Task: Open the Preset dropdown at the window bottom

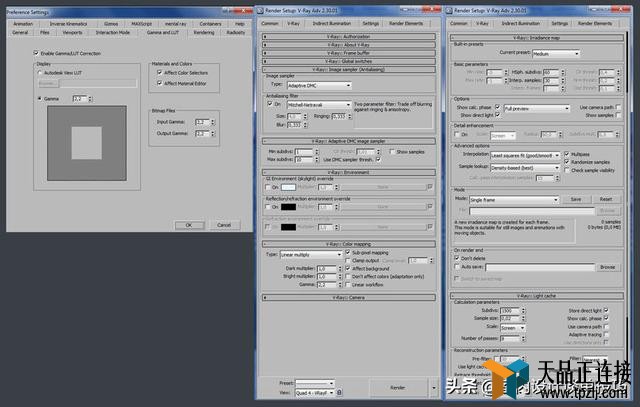Action: point(315,383)
